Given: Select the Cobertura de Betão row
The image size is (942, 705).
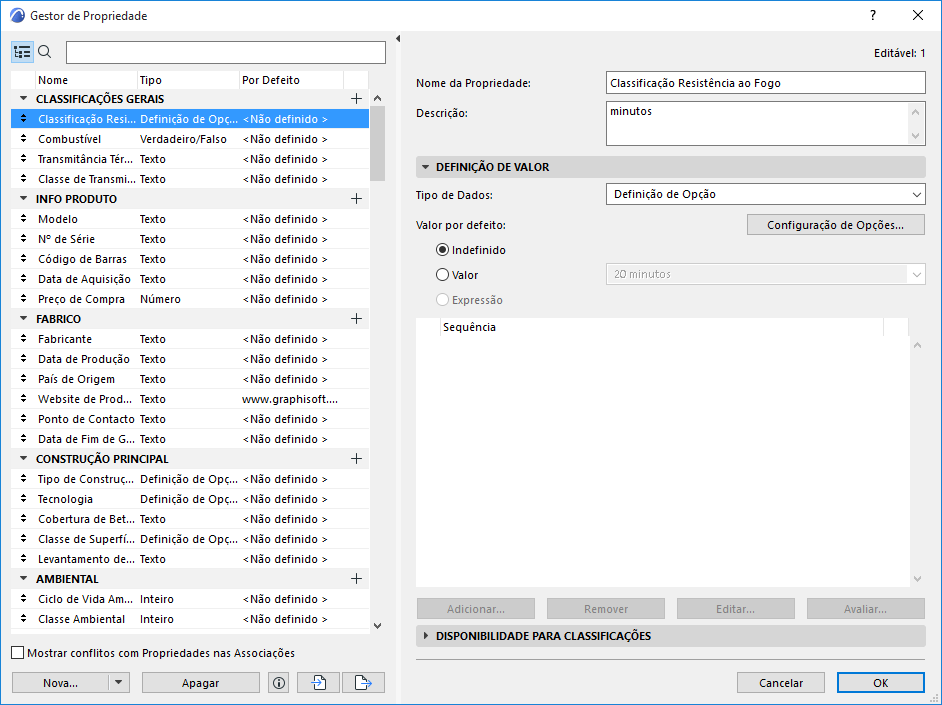Looking at the screenshot, I should (x=190, y=519).
